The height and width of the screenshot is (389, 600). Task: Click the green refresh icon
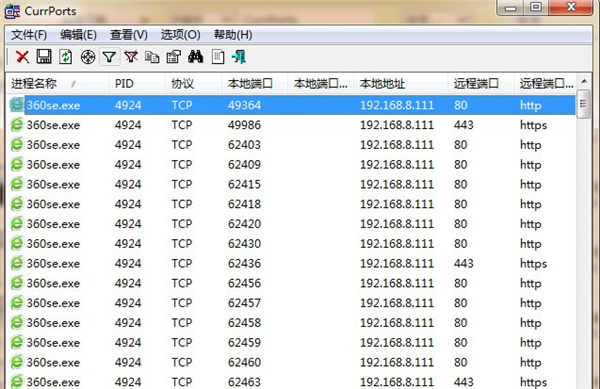pyautogui.click(x=65, y=57)
